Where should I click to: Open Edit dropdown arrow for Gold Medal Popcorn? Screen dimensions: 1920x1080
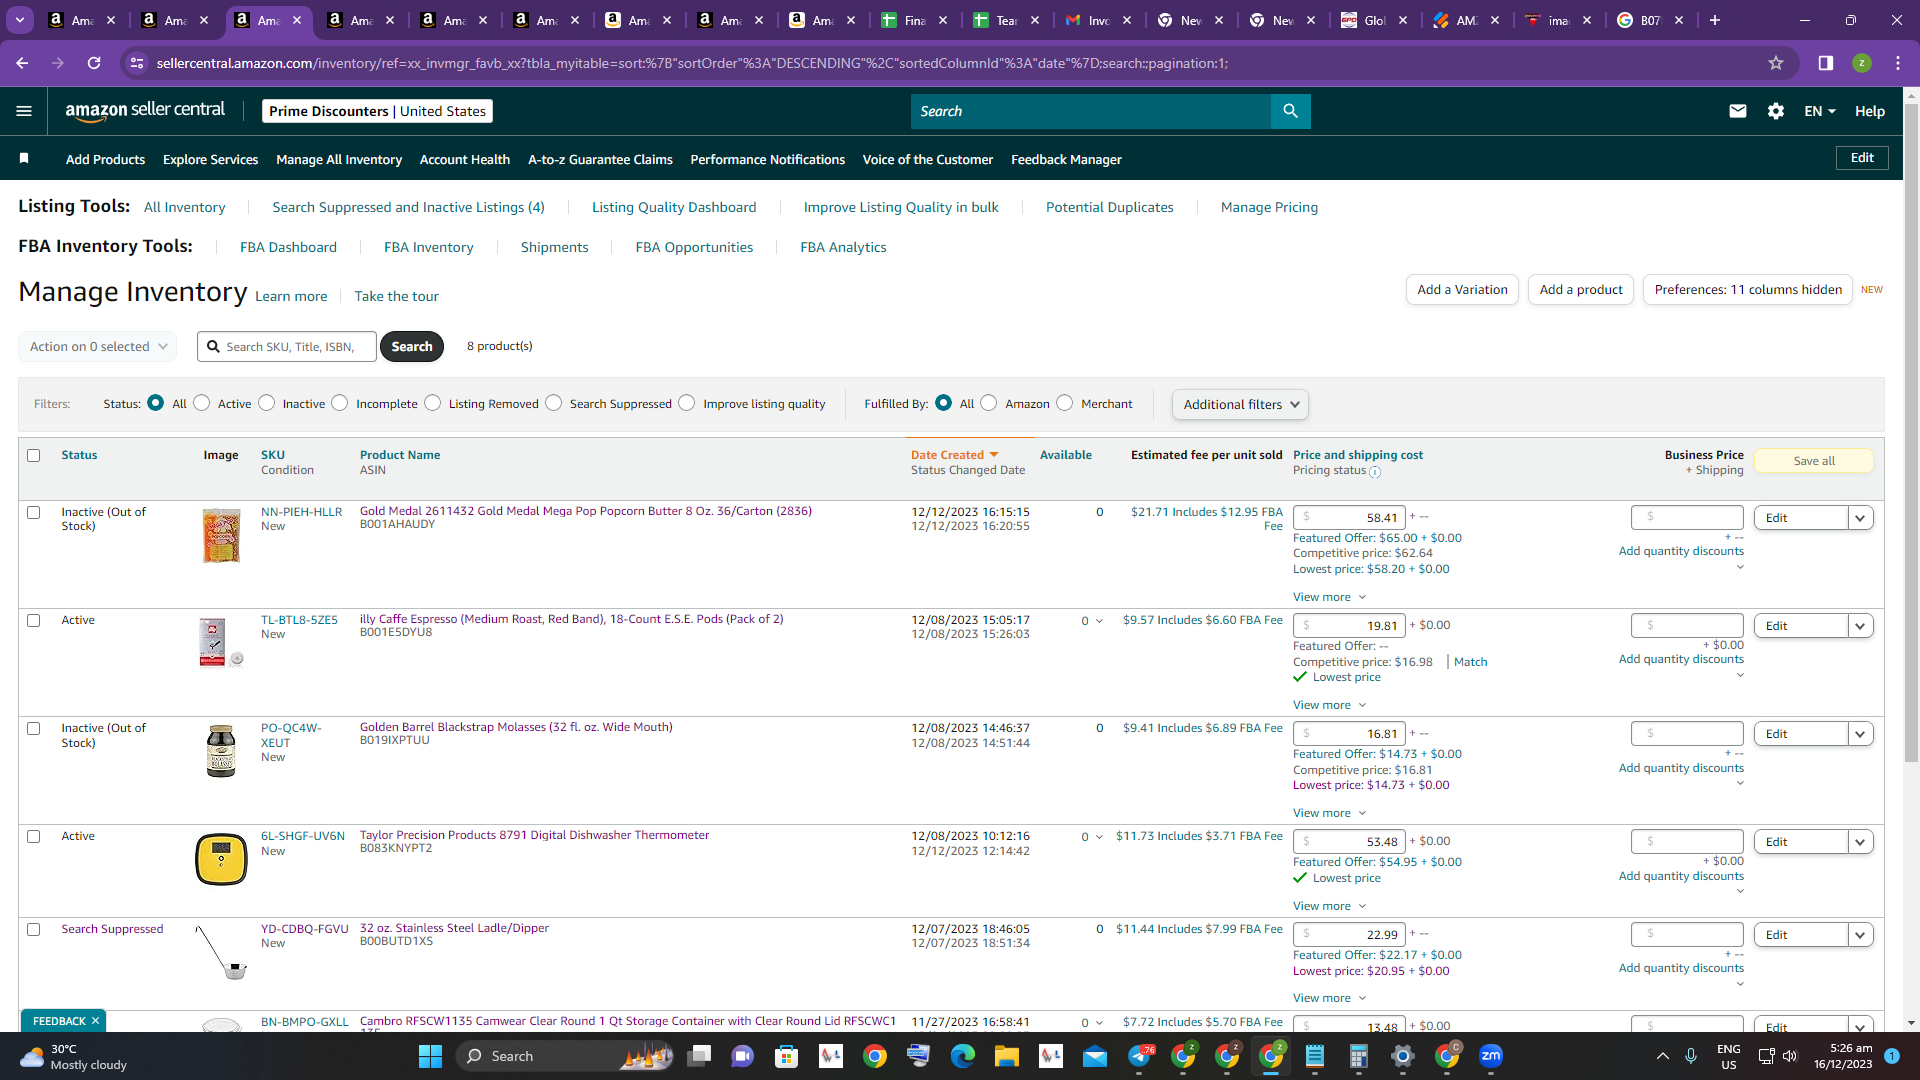click(1860, 518)
